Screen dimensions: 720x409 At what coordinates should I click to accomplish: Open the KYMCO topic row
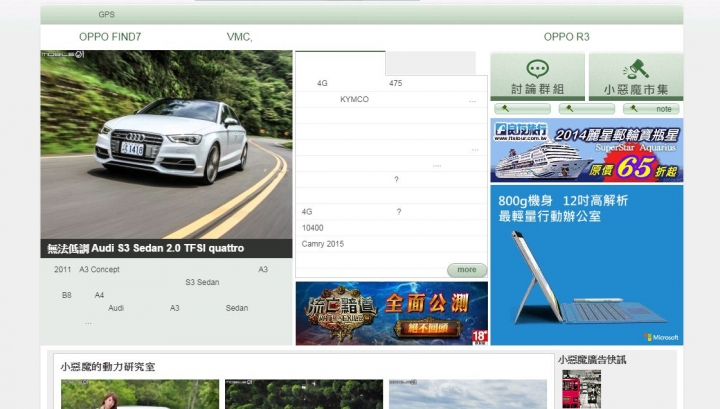pyautogui.click(x=391, y=99)
